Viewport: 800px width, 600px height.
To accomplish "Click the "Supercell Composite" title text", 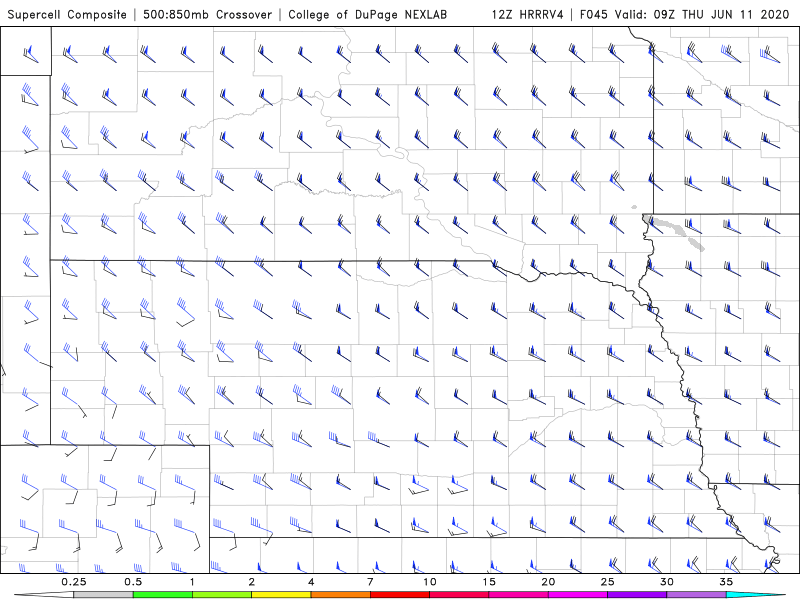I will [67, 15].
